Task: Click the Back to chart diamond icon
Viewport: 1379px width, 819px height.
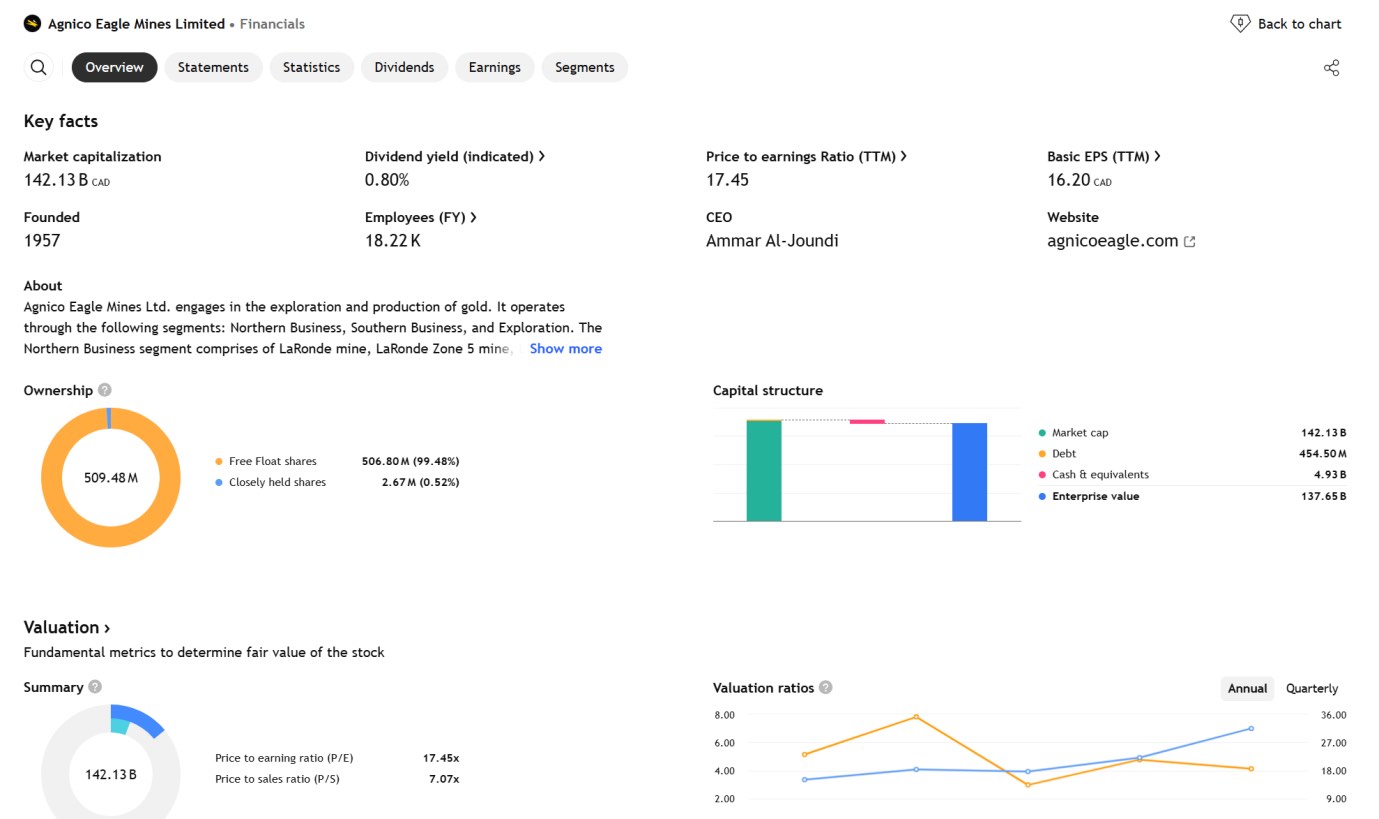Action: (1240, 23)
